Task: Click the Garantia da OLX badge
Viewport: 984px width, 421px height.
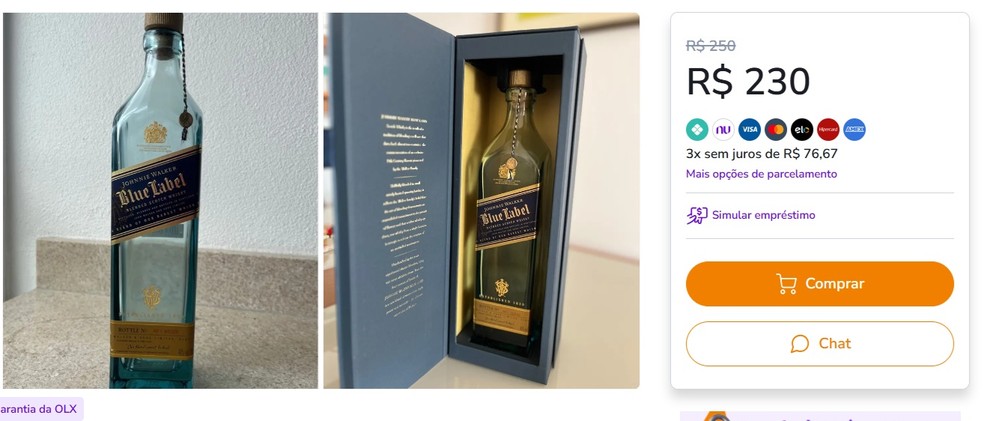Action: click(38, 409)
